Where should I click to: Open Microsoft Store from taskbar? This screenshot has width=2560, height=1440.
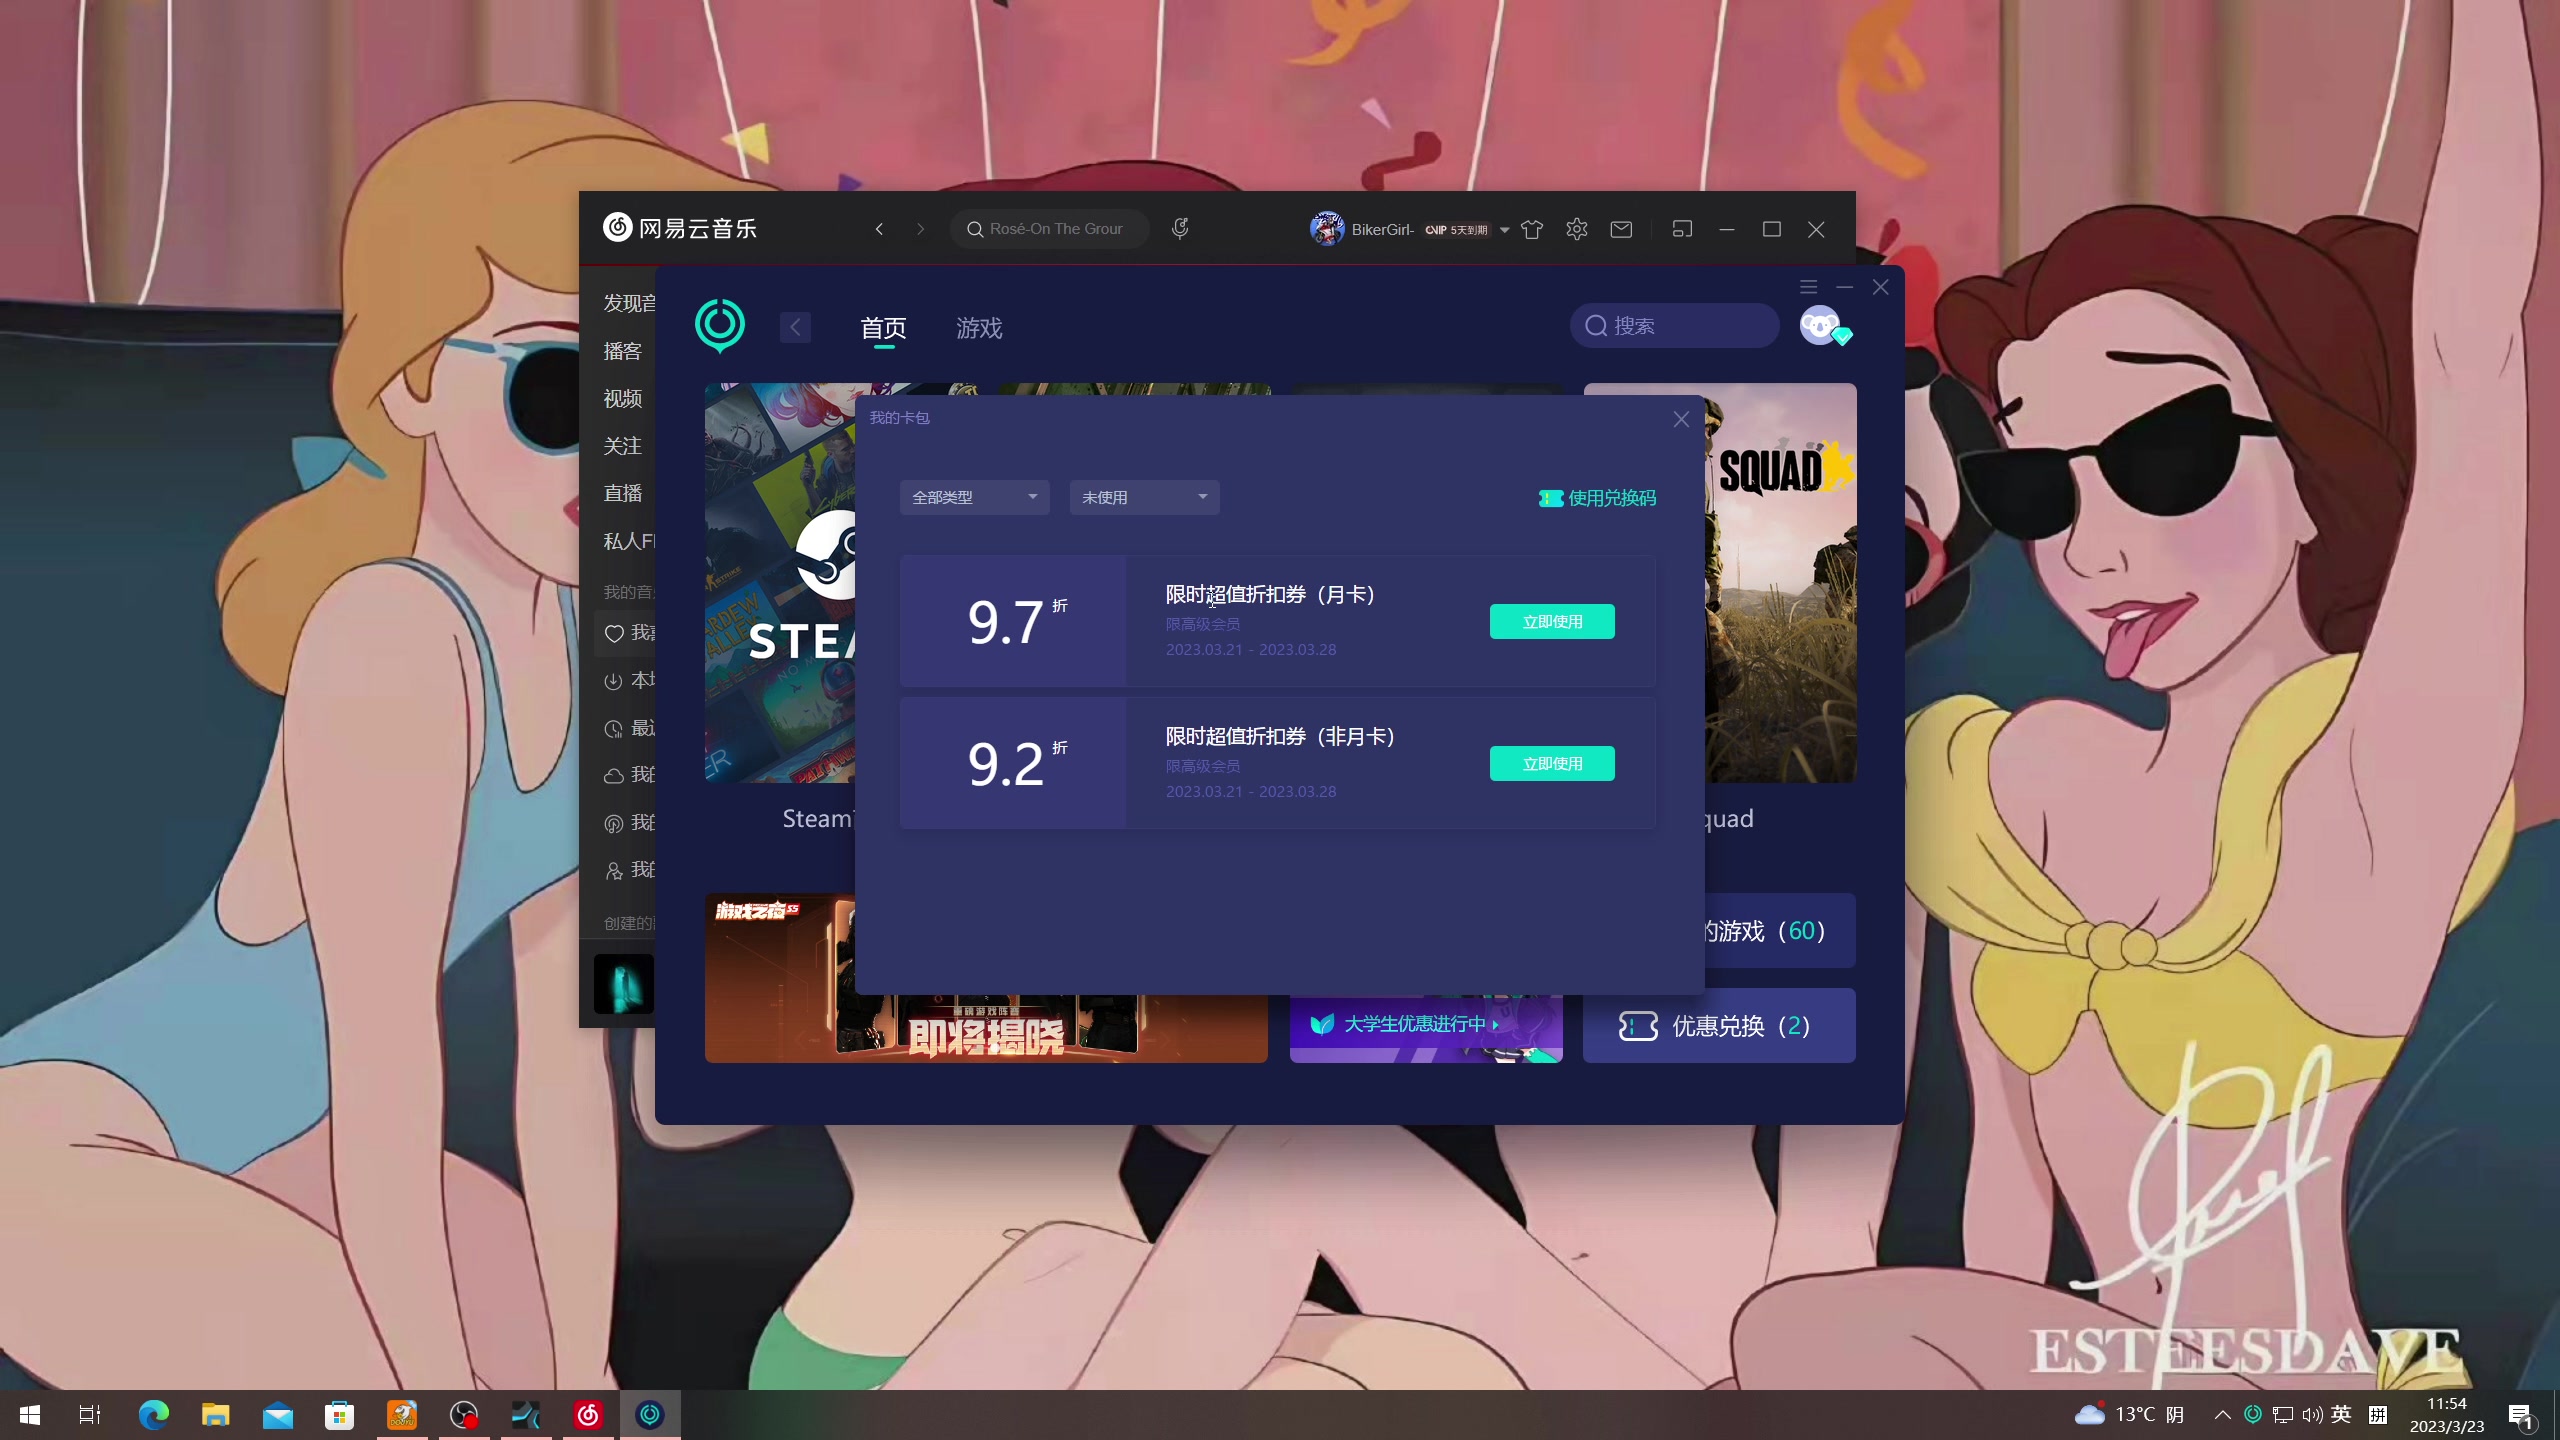pos(340,1415)
